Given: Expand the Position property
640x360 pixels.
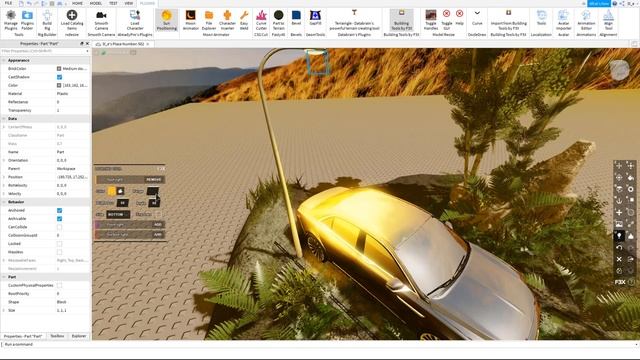Looking at the screenshot, I should tap(4, 177).
